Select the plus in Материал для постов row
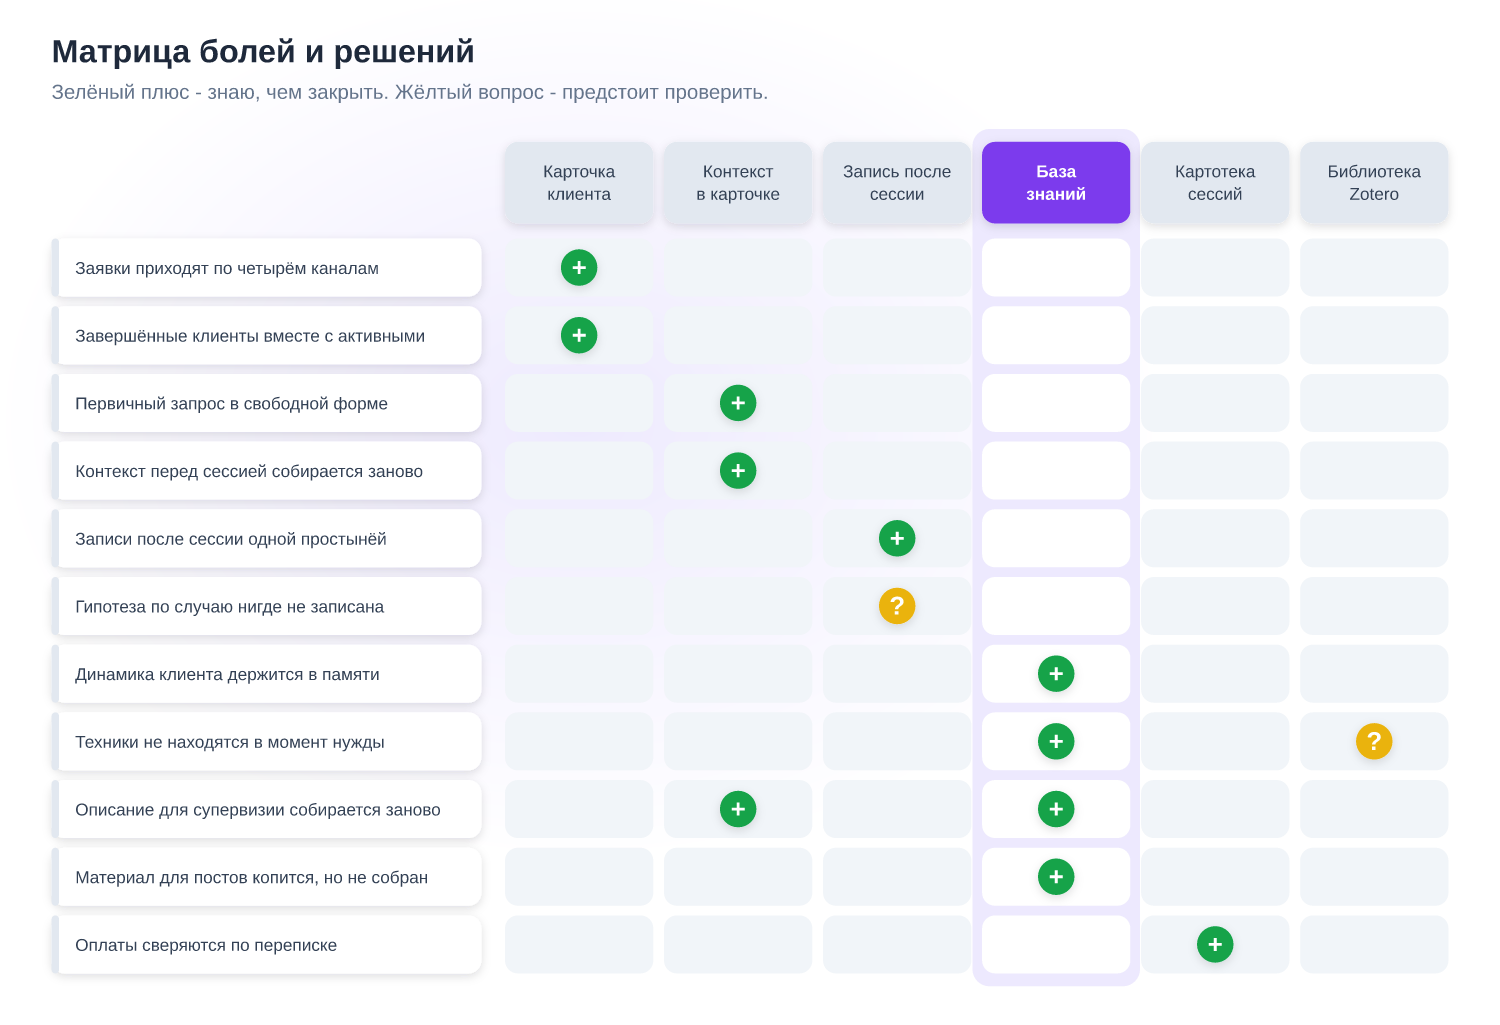The height and width of the screenshot is (1025, 1500). 1056,877
